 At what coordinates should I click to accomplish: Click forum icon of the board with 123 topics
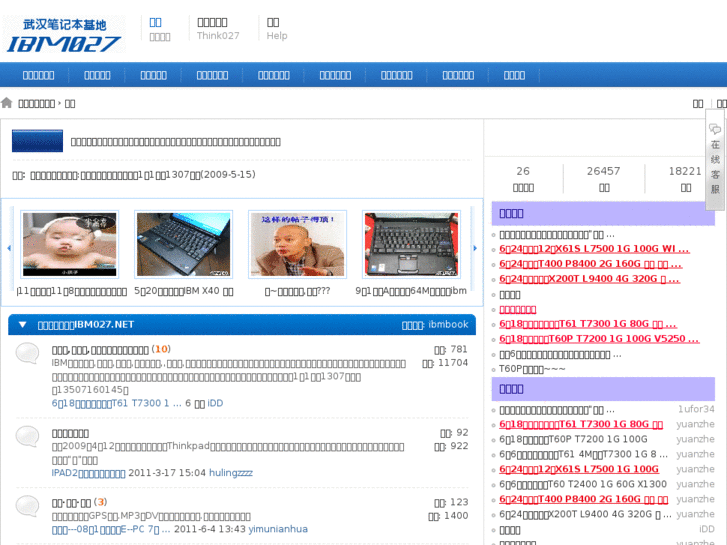tap(27, 506)
